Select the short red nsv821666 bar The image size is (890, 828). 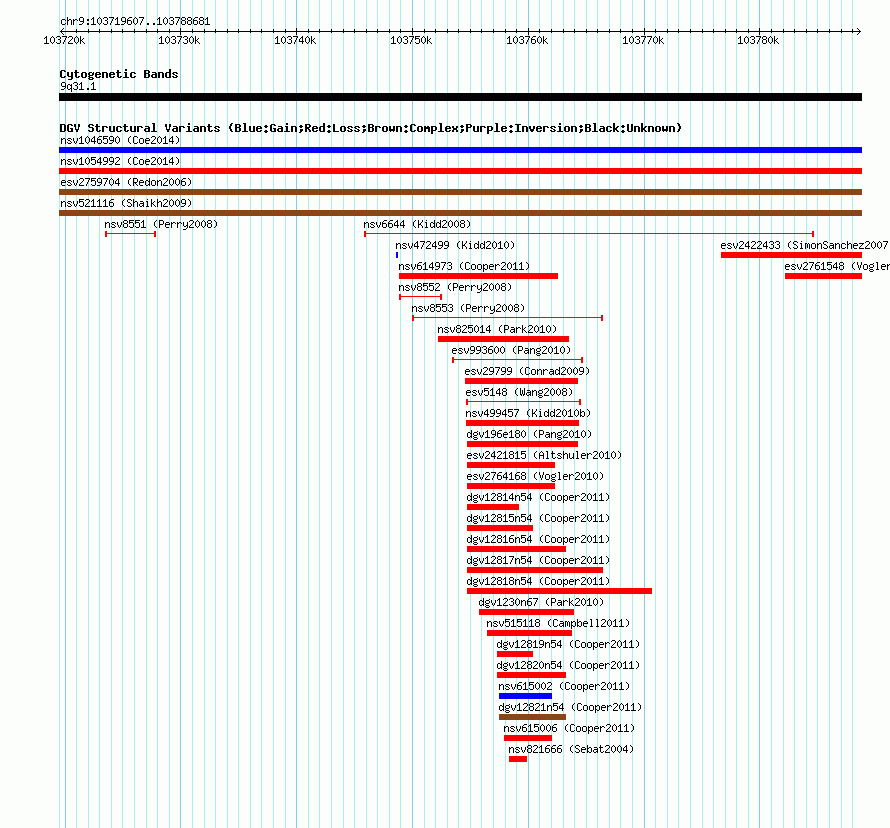[518, 759]
